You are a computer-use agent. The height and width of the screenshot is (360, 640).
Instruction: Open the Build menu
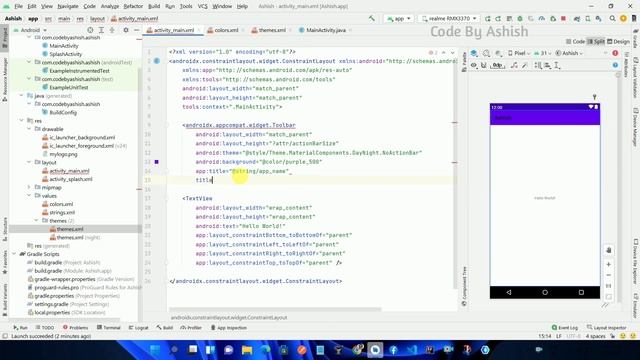click(x=154, y=6)
